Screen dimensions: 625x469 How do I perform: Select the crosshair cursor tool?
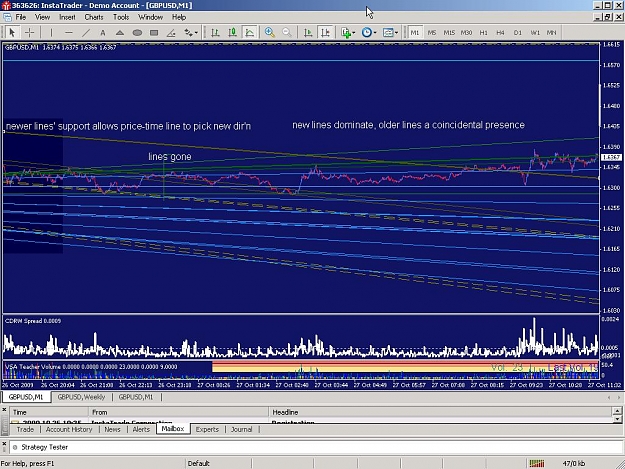29,33
